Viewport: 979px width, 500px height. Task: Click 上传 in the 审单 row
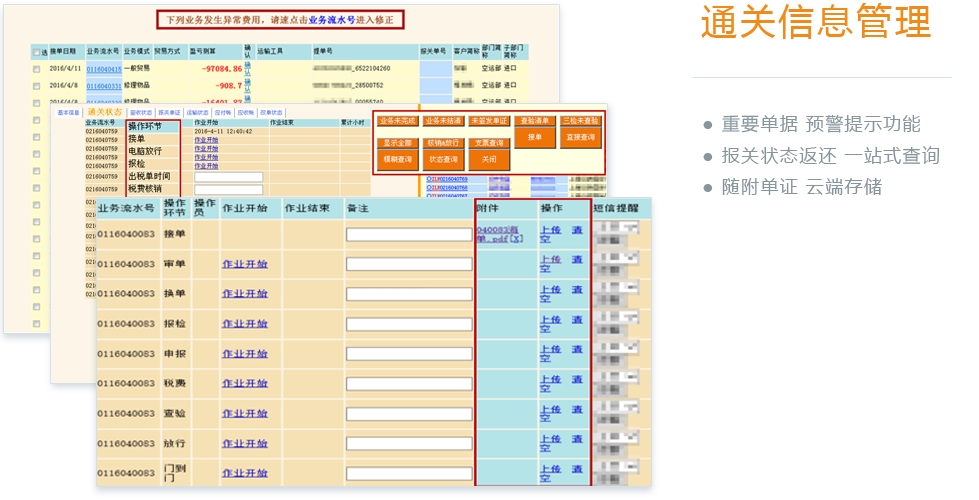[551, 260]
